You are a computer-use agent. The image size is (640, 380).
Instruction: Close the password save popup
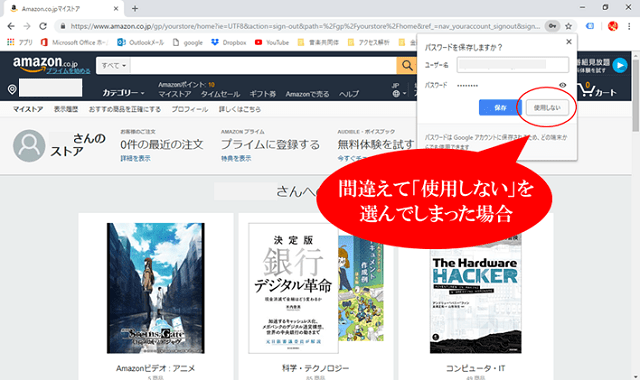(x=569, y=42)
